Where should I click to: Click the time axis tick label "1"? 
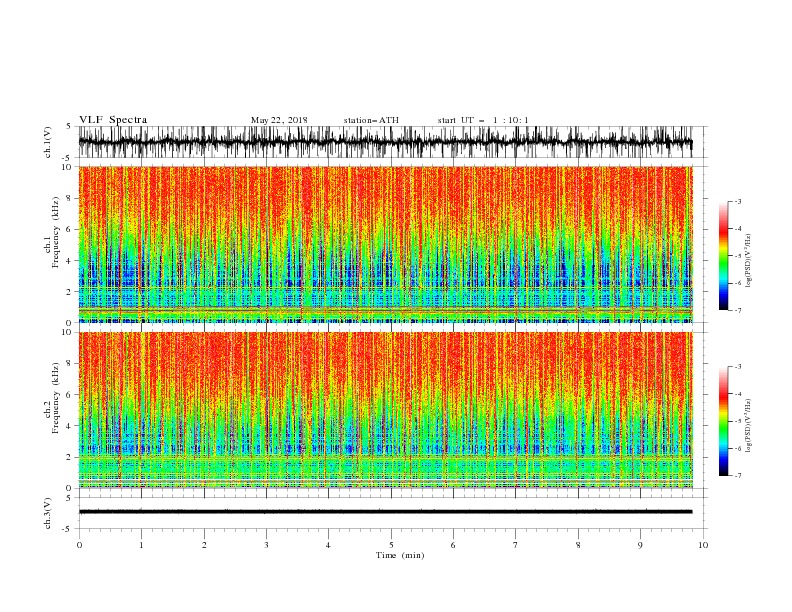pos(141,545)
